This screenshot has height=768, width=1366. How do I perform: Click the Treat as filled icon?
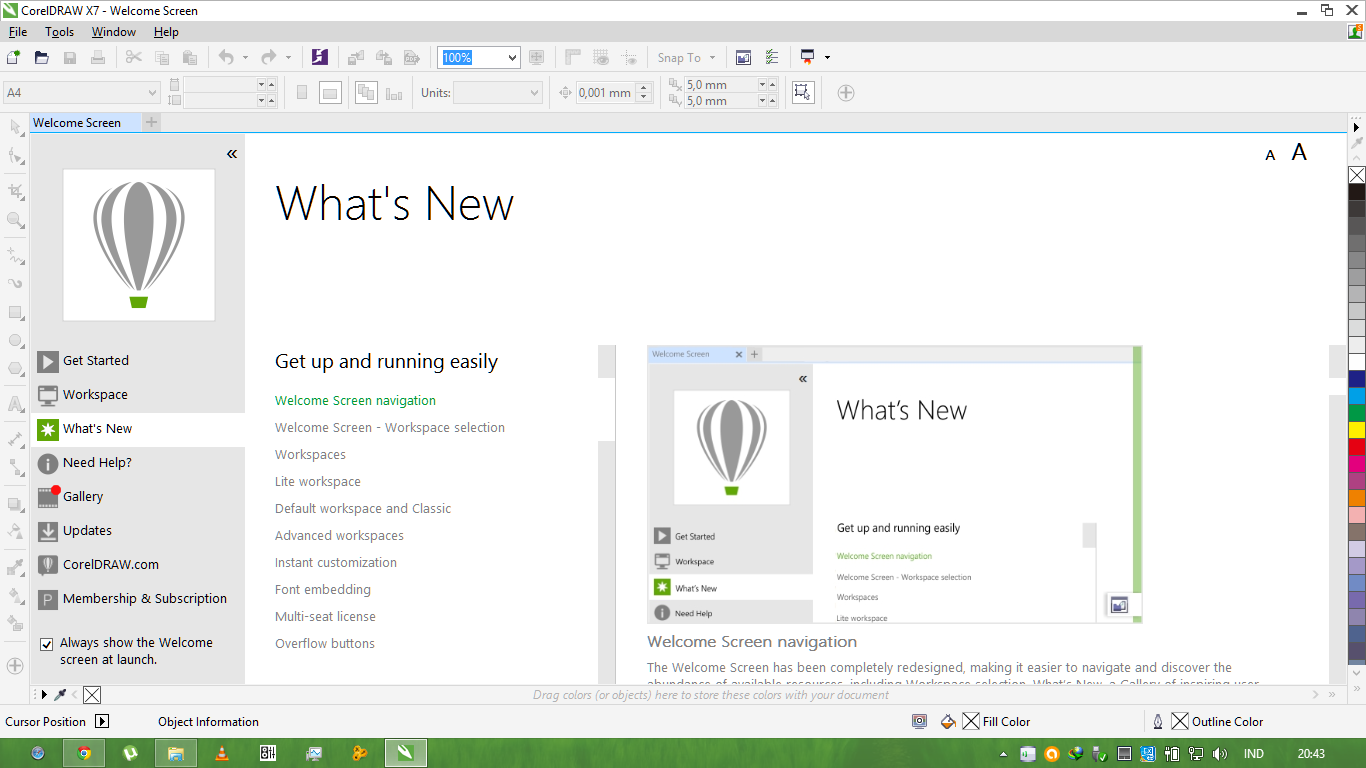pyautogui.click(x=803, y=93)
